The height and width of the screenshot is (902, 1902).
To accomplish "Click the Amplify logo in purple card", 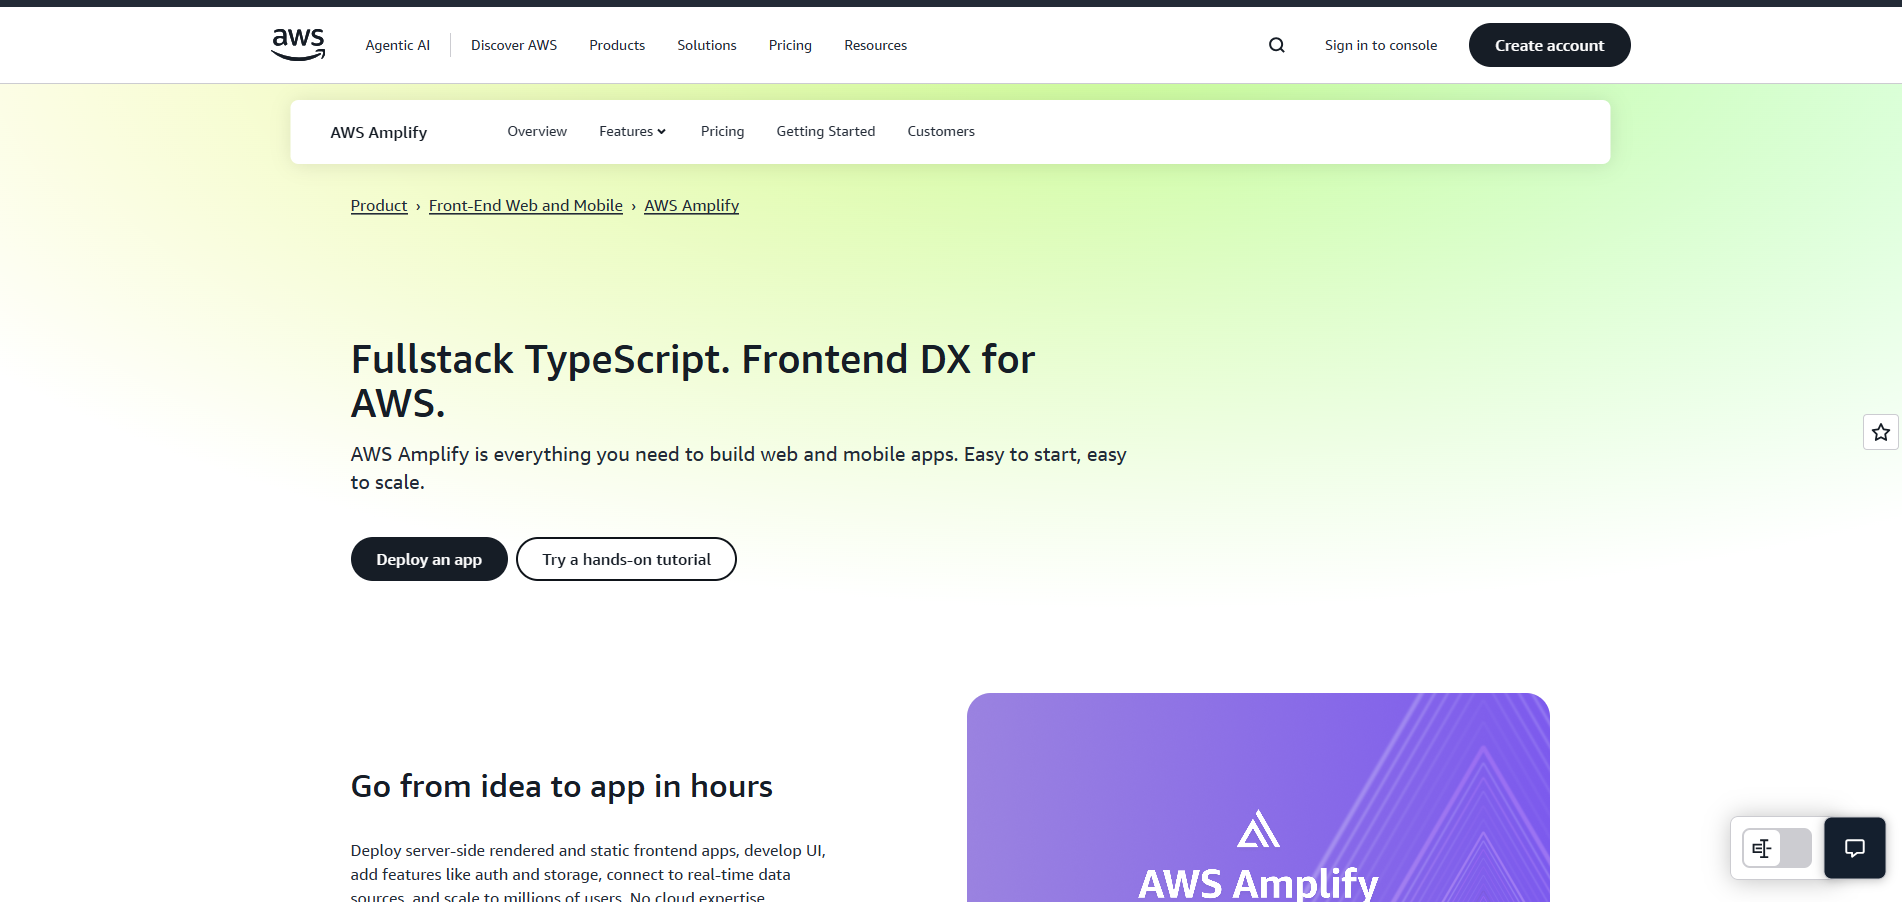I will [x=1258, y=829].
